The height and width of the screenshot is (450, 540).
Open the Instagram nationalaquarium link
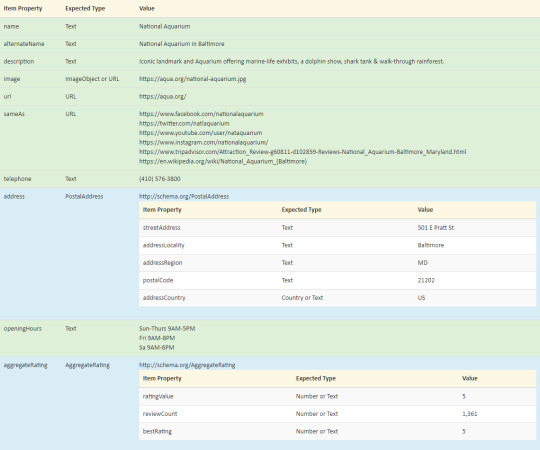click(x=204, y=142)
